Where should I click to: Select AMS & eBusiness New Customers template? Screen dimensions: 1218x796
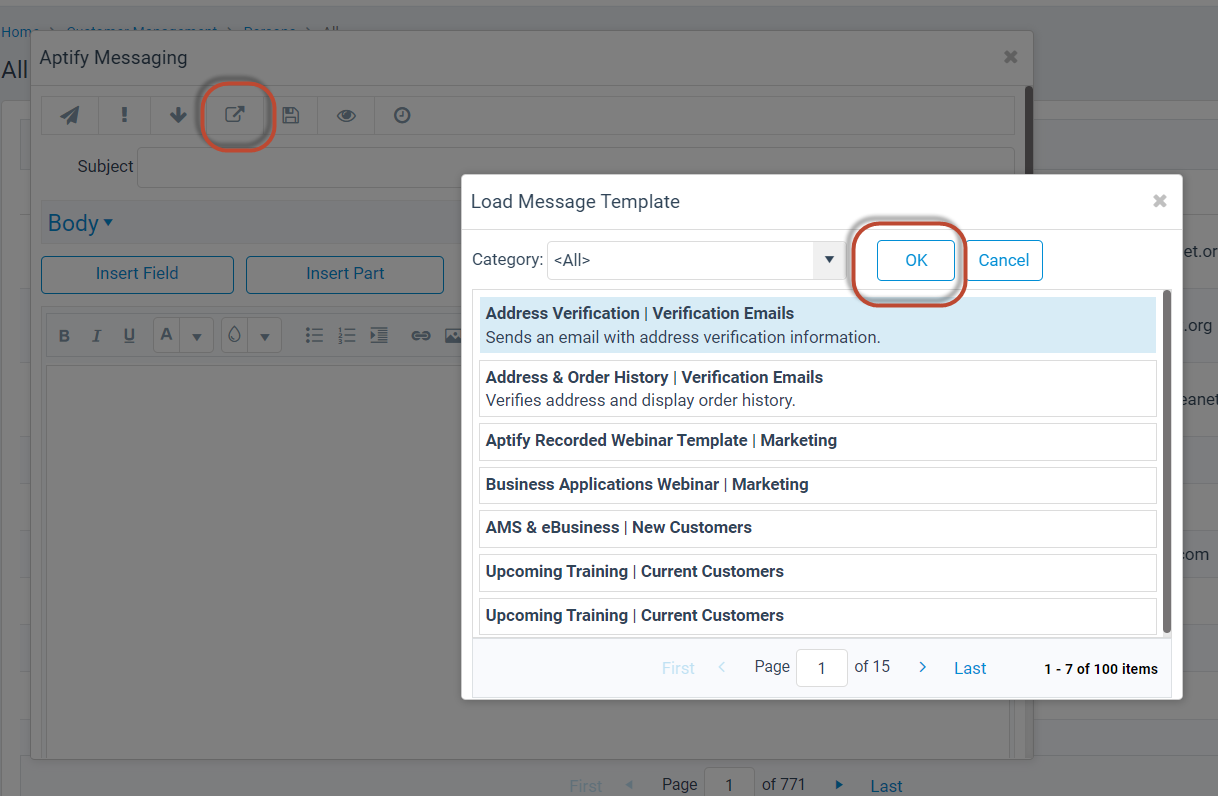tap(818, 528)
